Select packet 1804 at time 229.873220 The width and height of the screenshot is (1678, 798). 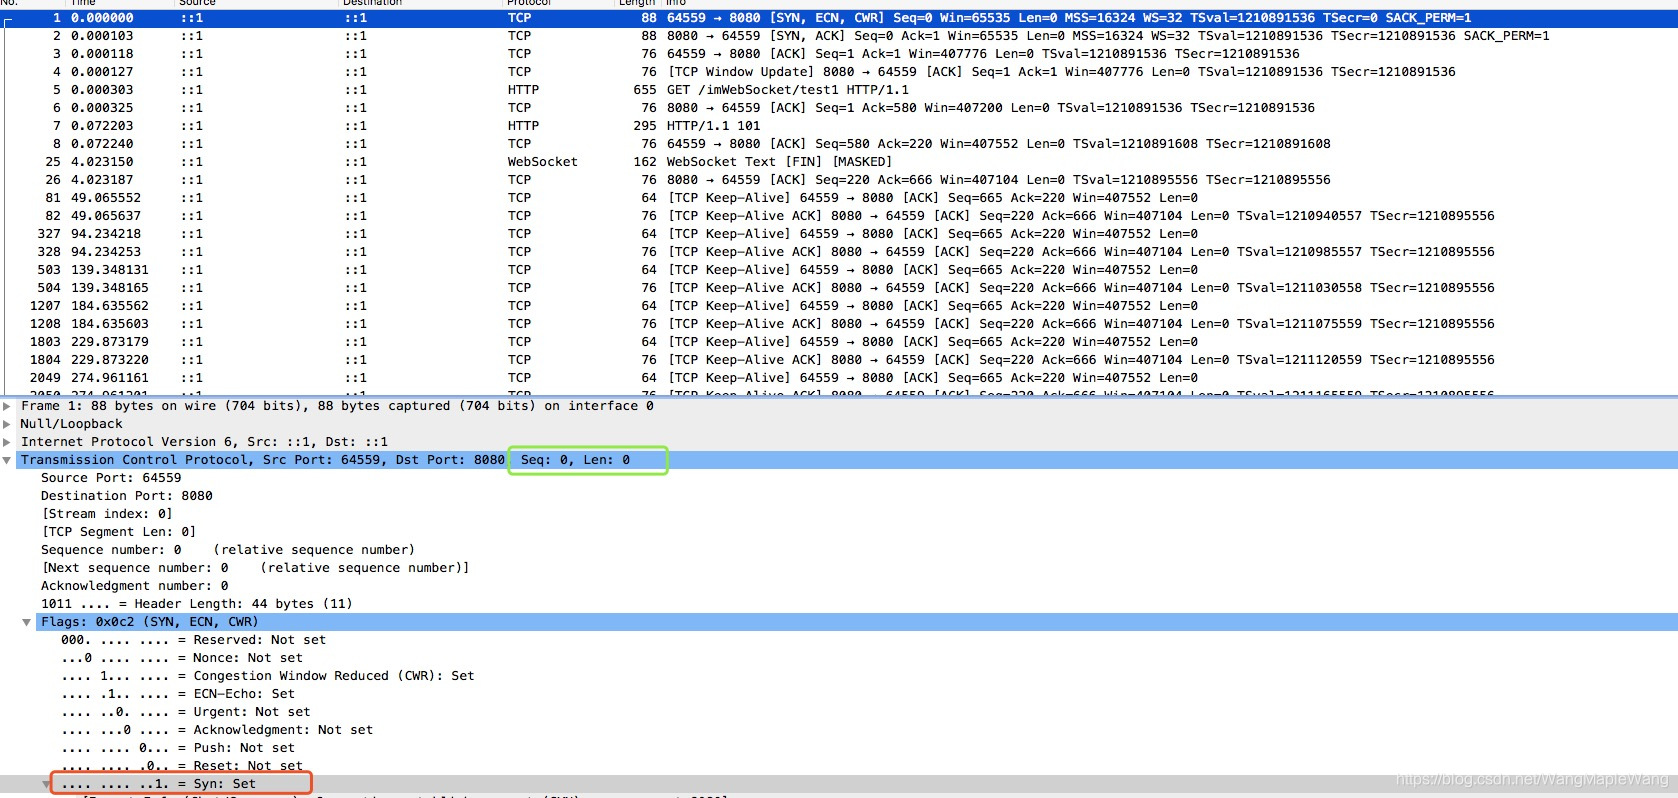click(x=839, y=360)
